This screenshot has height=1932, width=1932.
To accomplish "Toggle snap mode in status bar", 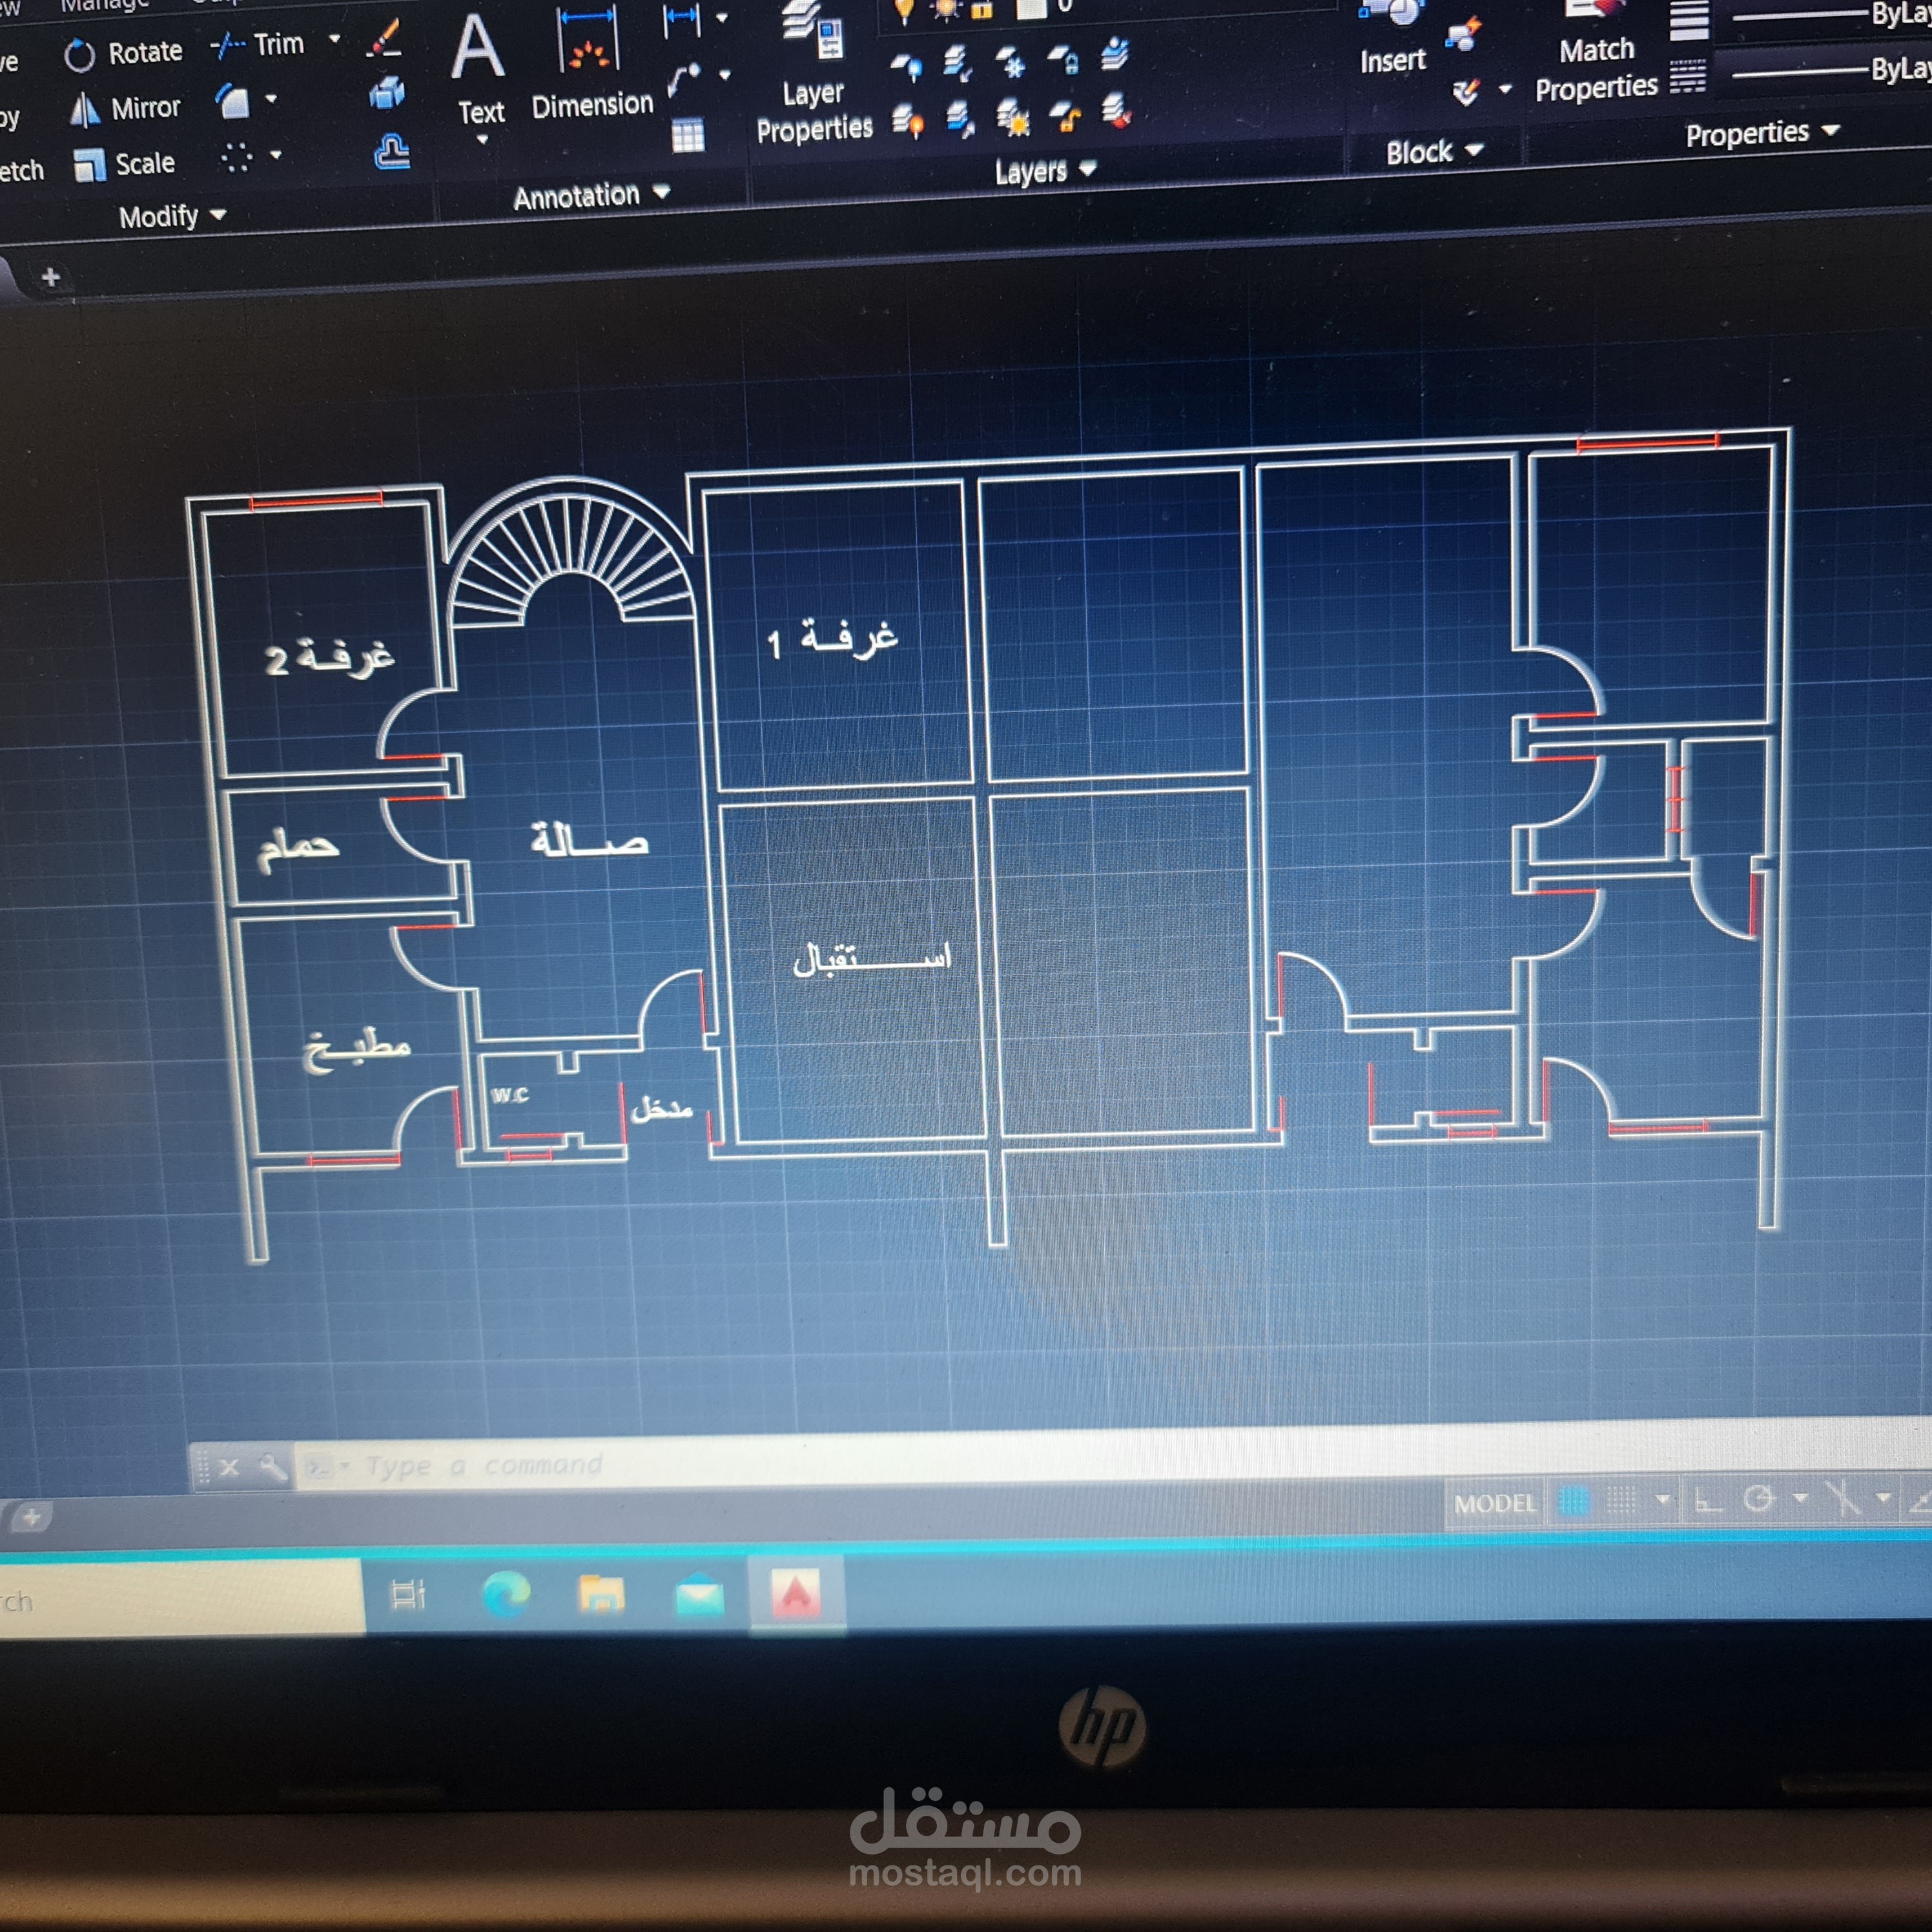I will (x=1621, y=1500).
